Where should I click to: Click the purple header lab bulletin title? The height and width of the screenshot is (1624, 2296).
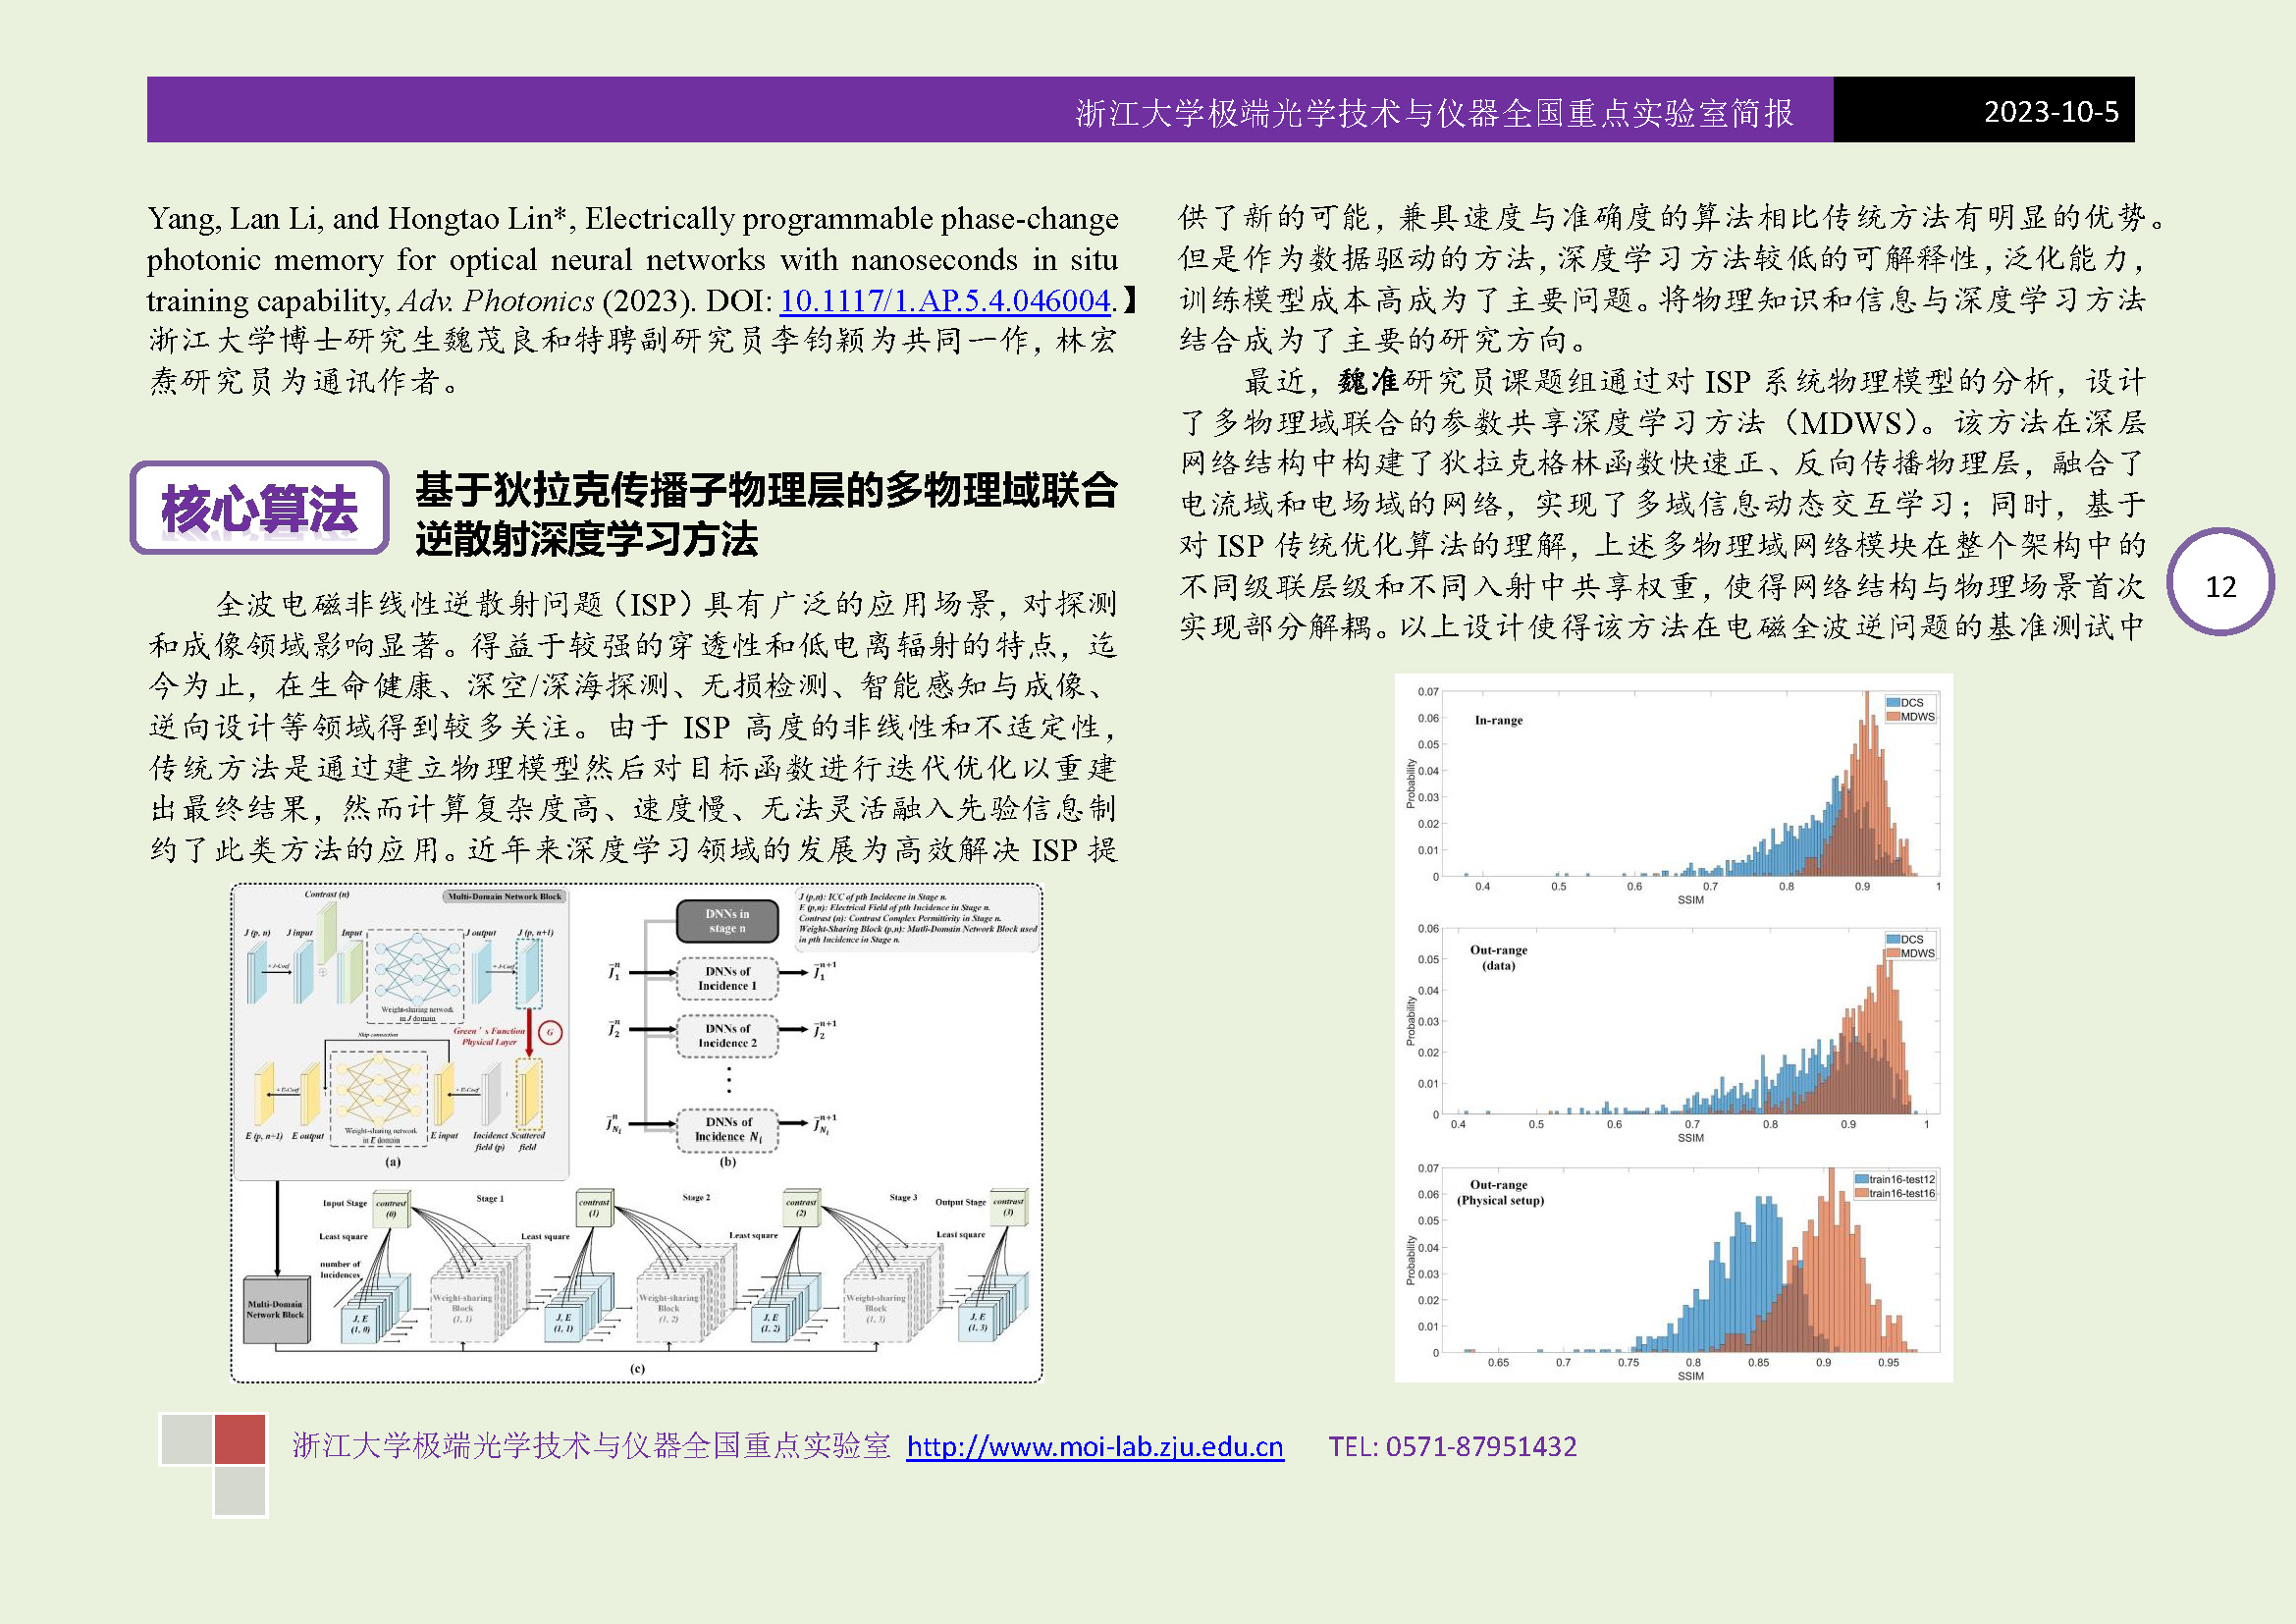click(1433, 112)
